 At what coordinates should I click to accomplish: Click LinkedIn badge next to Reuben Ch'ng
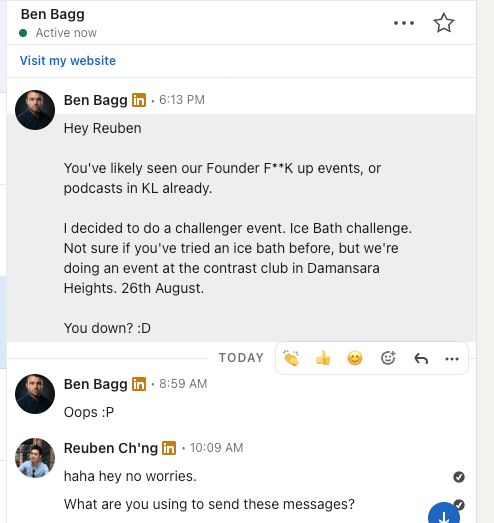click(x=169, y=448)
